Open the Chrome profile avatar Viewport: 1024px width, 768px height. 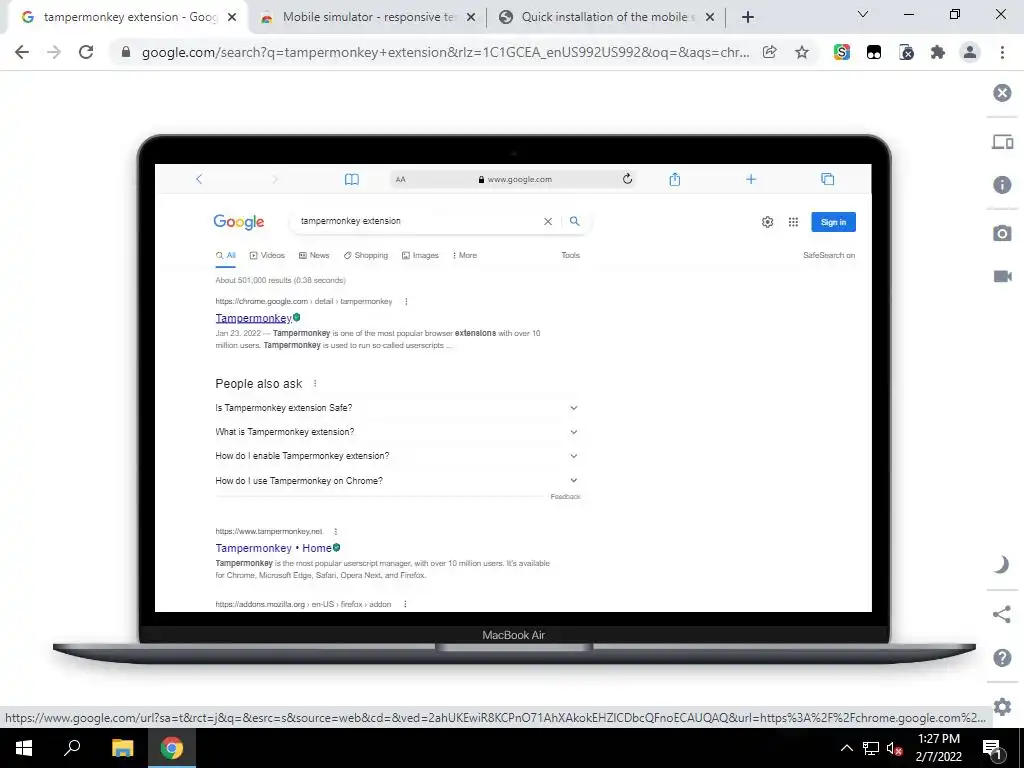point(970,52)
